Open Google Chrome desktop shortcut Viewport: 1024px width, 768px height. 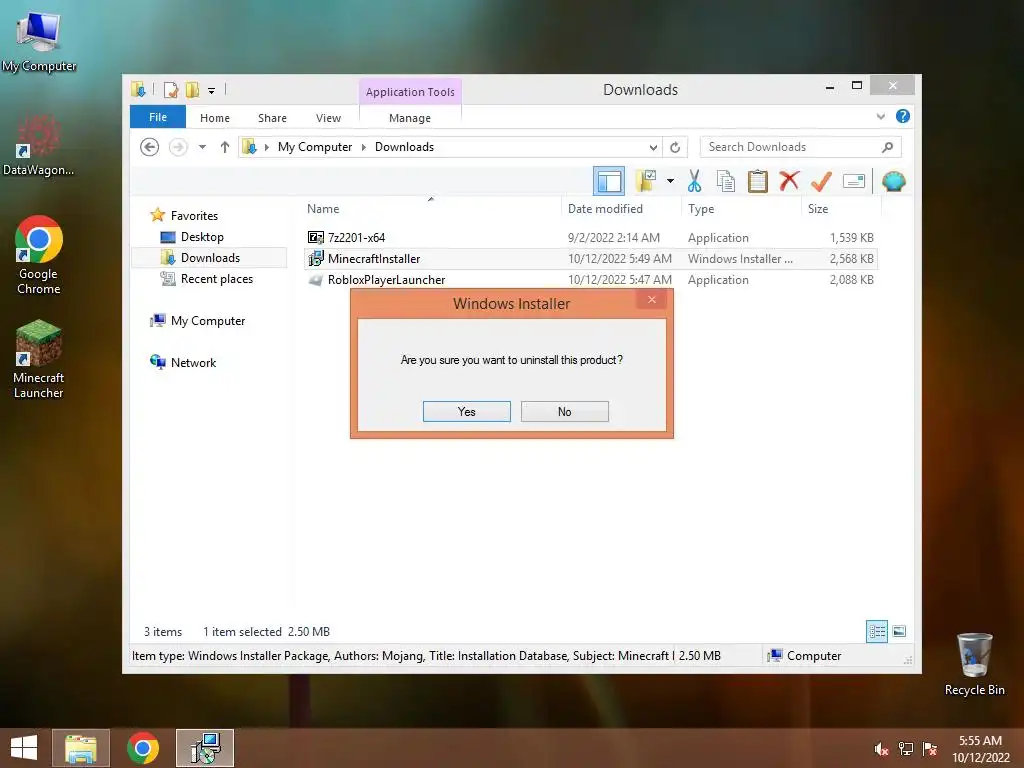(x=39, y=255)
